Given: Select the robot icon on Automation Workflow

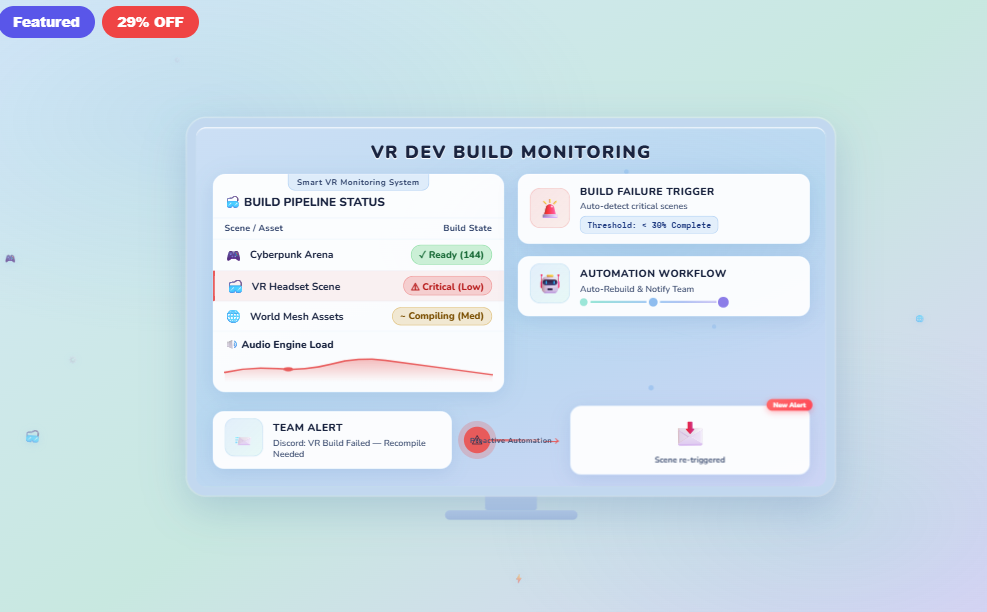Looking at the screenshot, I should (549, 284).
